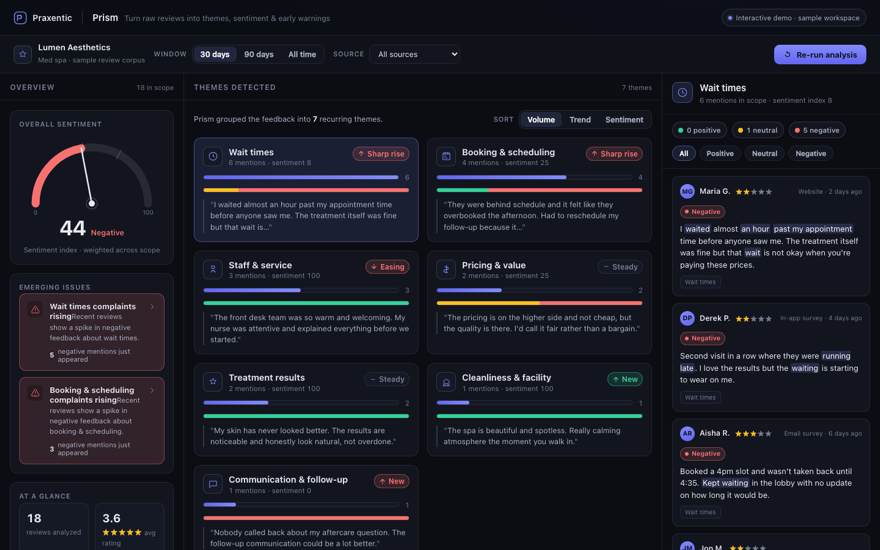Click the warning icon on Booking complaints alert
The width and height of the screenshot is (880, 550).
(x=35, y=393)
